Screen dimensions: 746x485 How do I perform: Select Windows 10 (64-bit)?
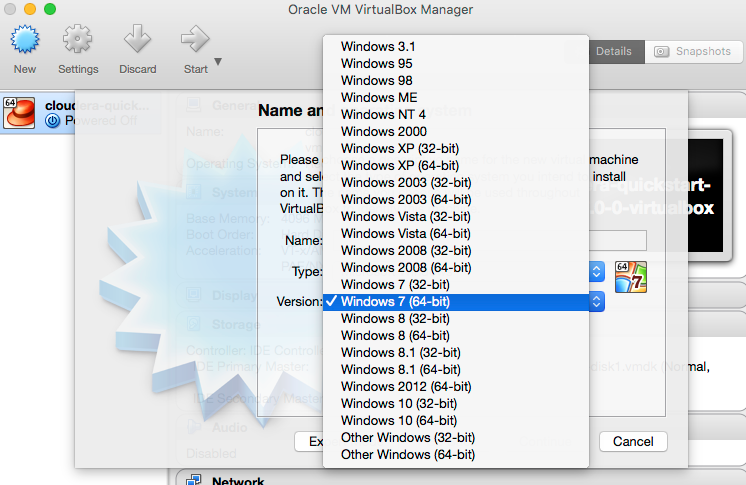[x=456, y=421]
